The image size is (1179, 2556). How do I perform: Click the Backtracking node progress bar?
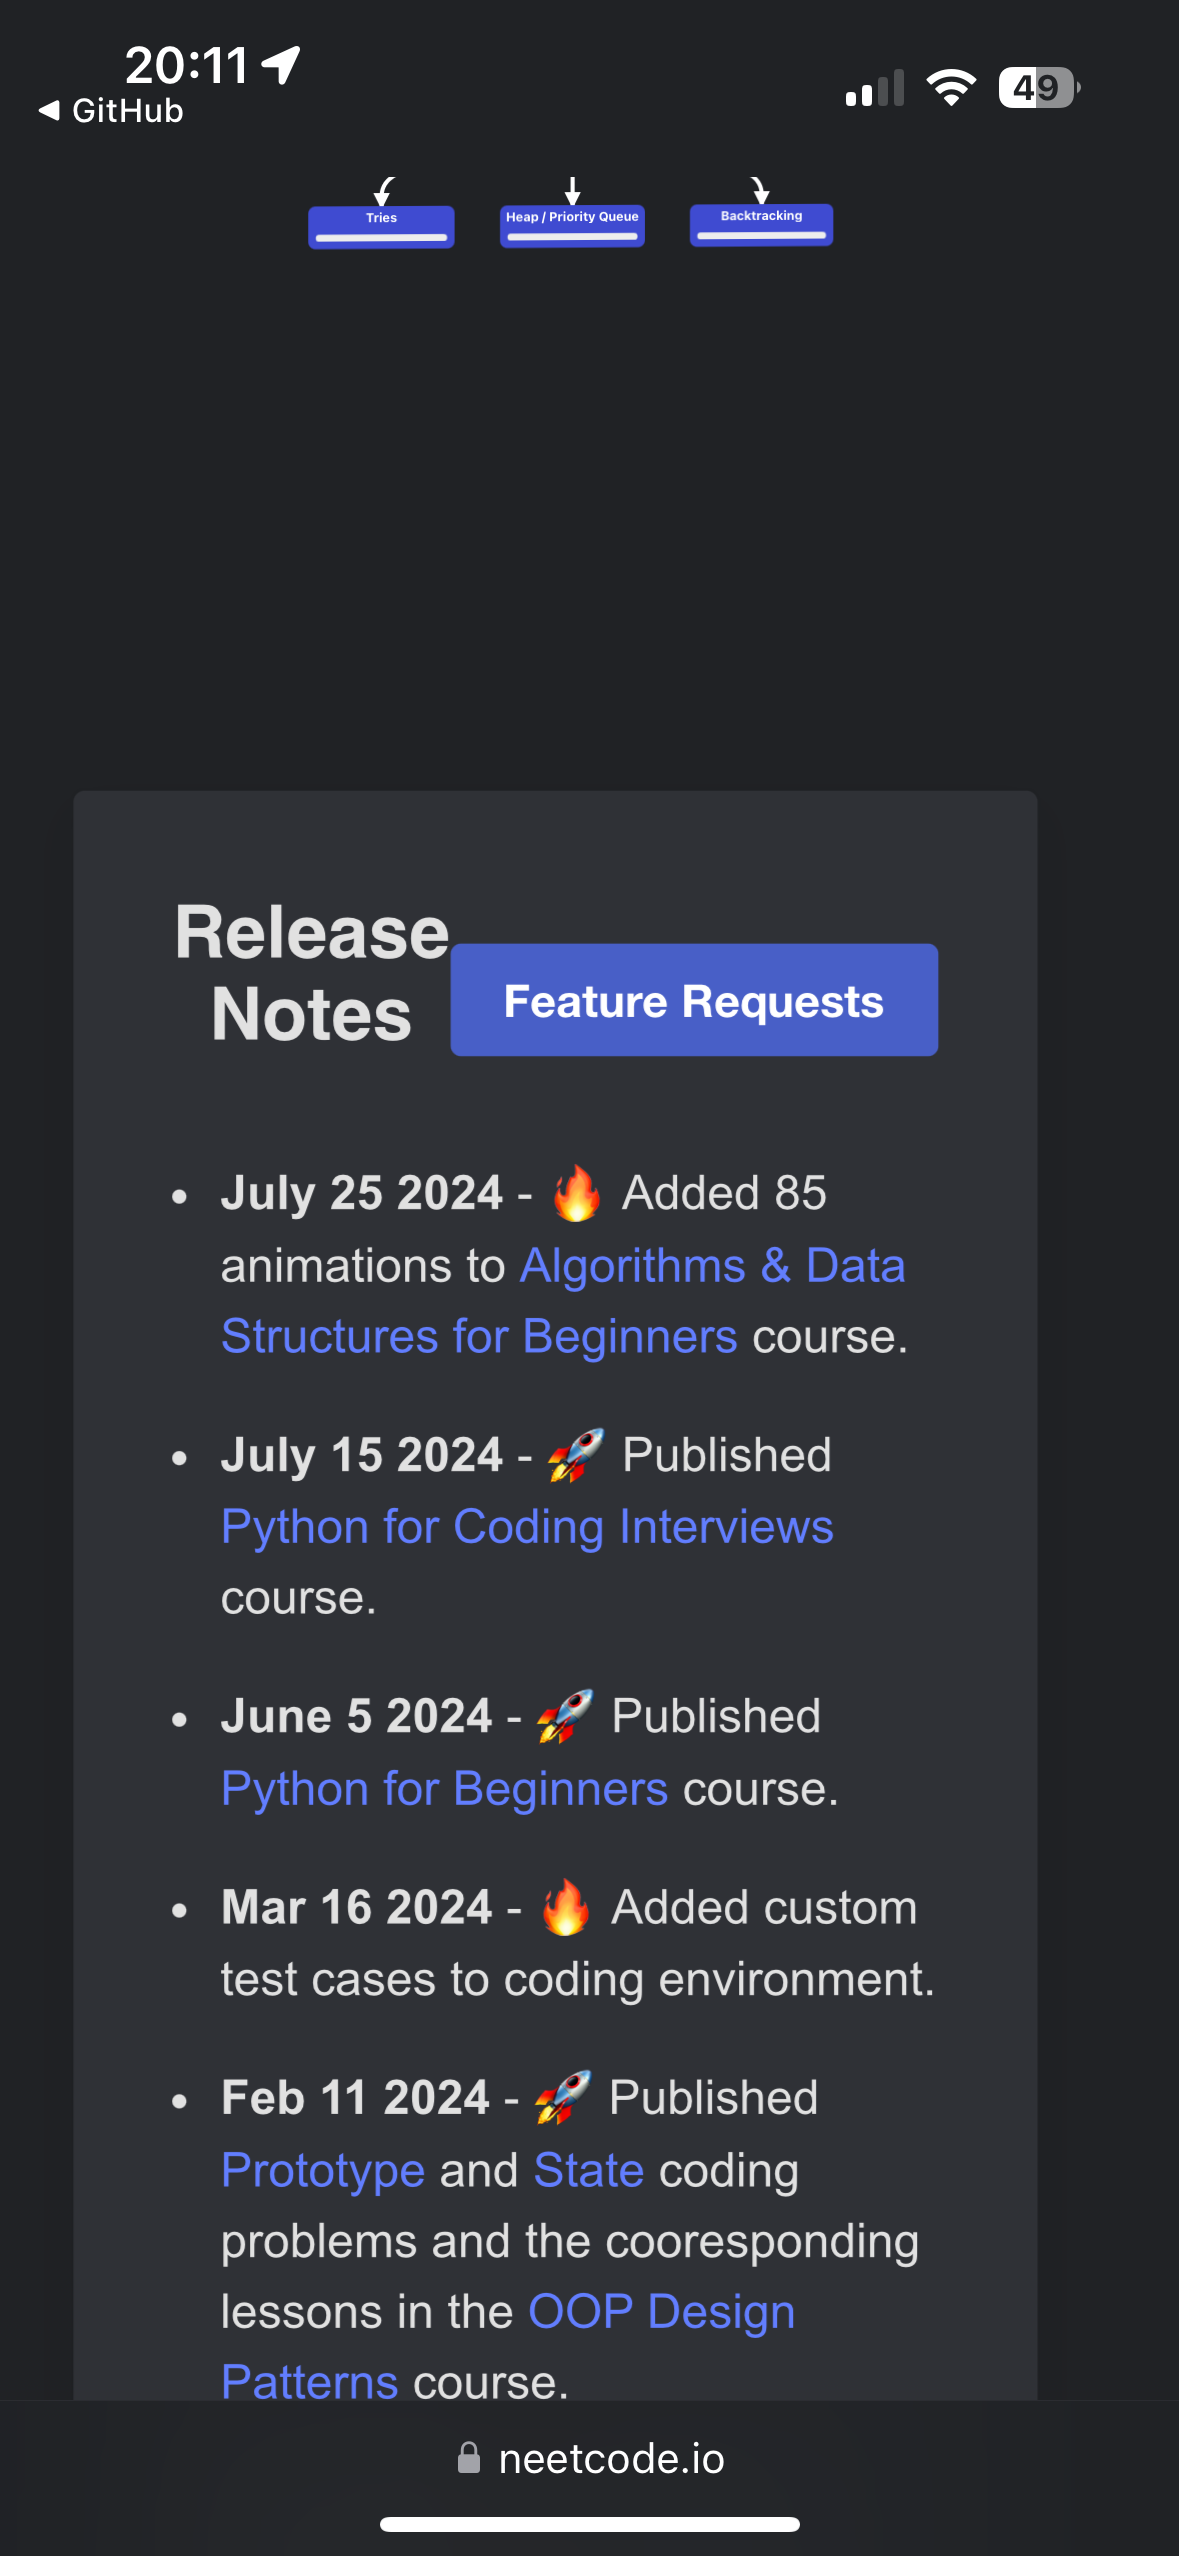tap(761, 236)
